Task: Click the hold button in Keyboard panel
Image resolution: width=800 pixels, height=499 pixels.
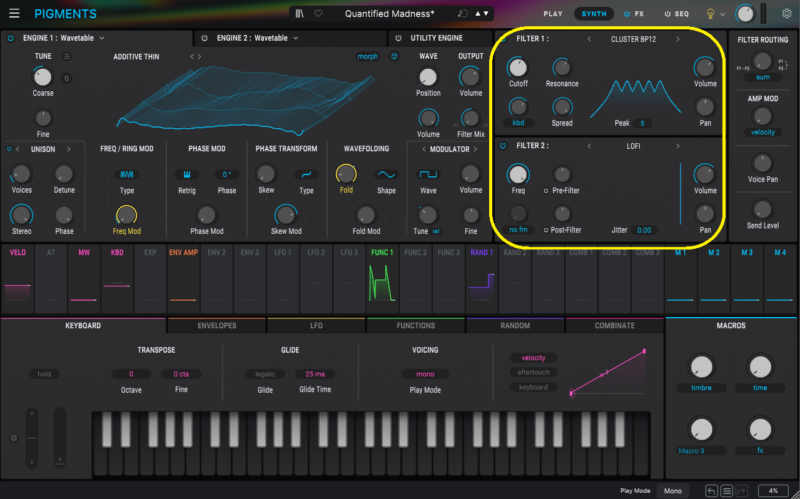Action: [x=44, y=374]
